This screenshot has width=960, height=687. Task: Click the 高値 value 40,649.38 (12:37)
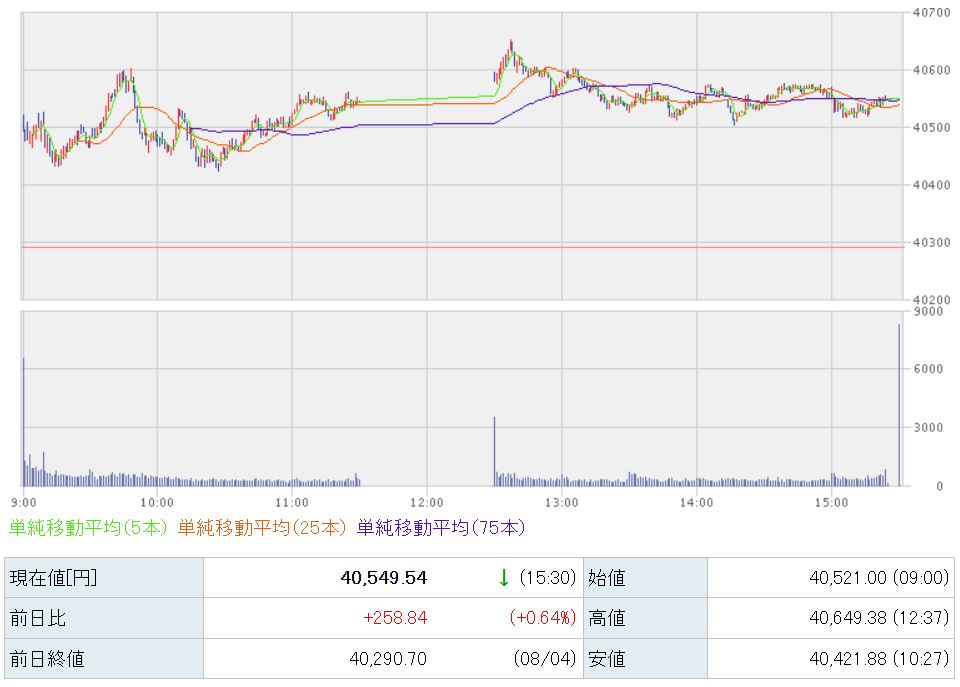(879, 618)
